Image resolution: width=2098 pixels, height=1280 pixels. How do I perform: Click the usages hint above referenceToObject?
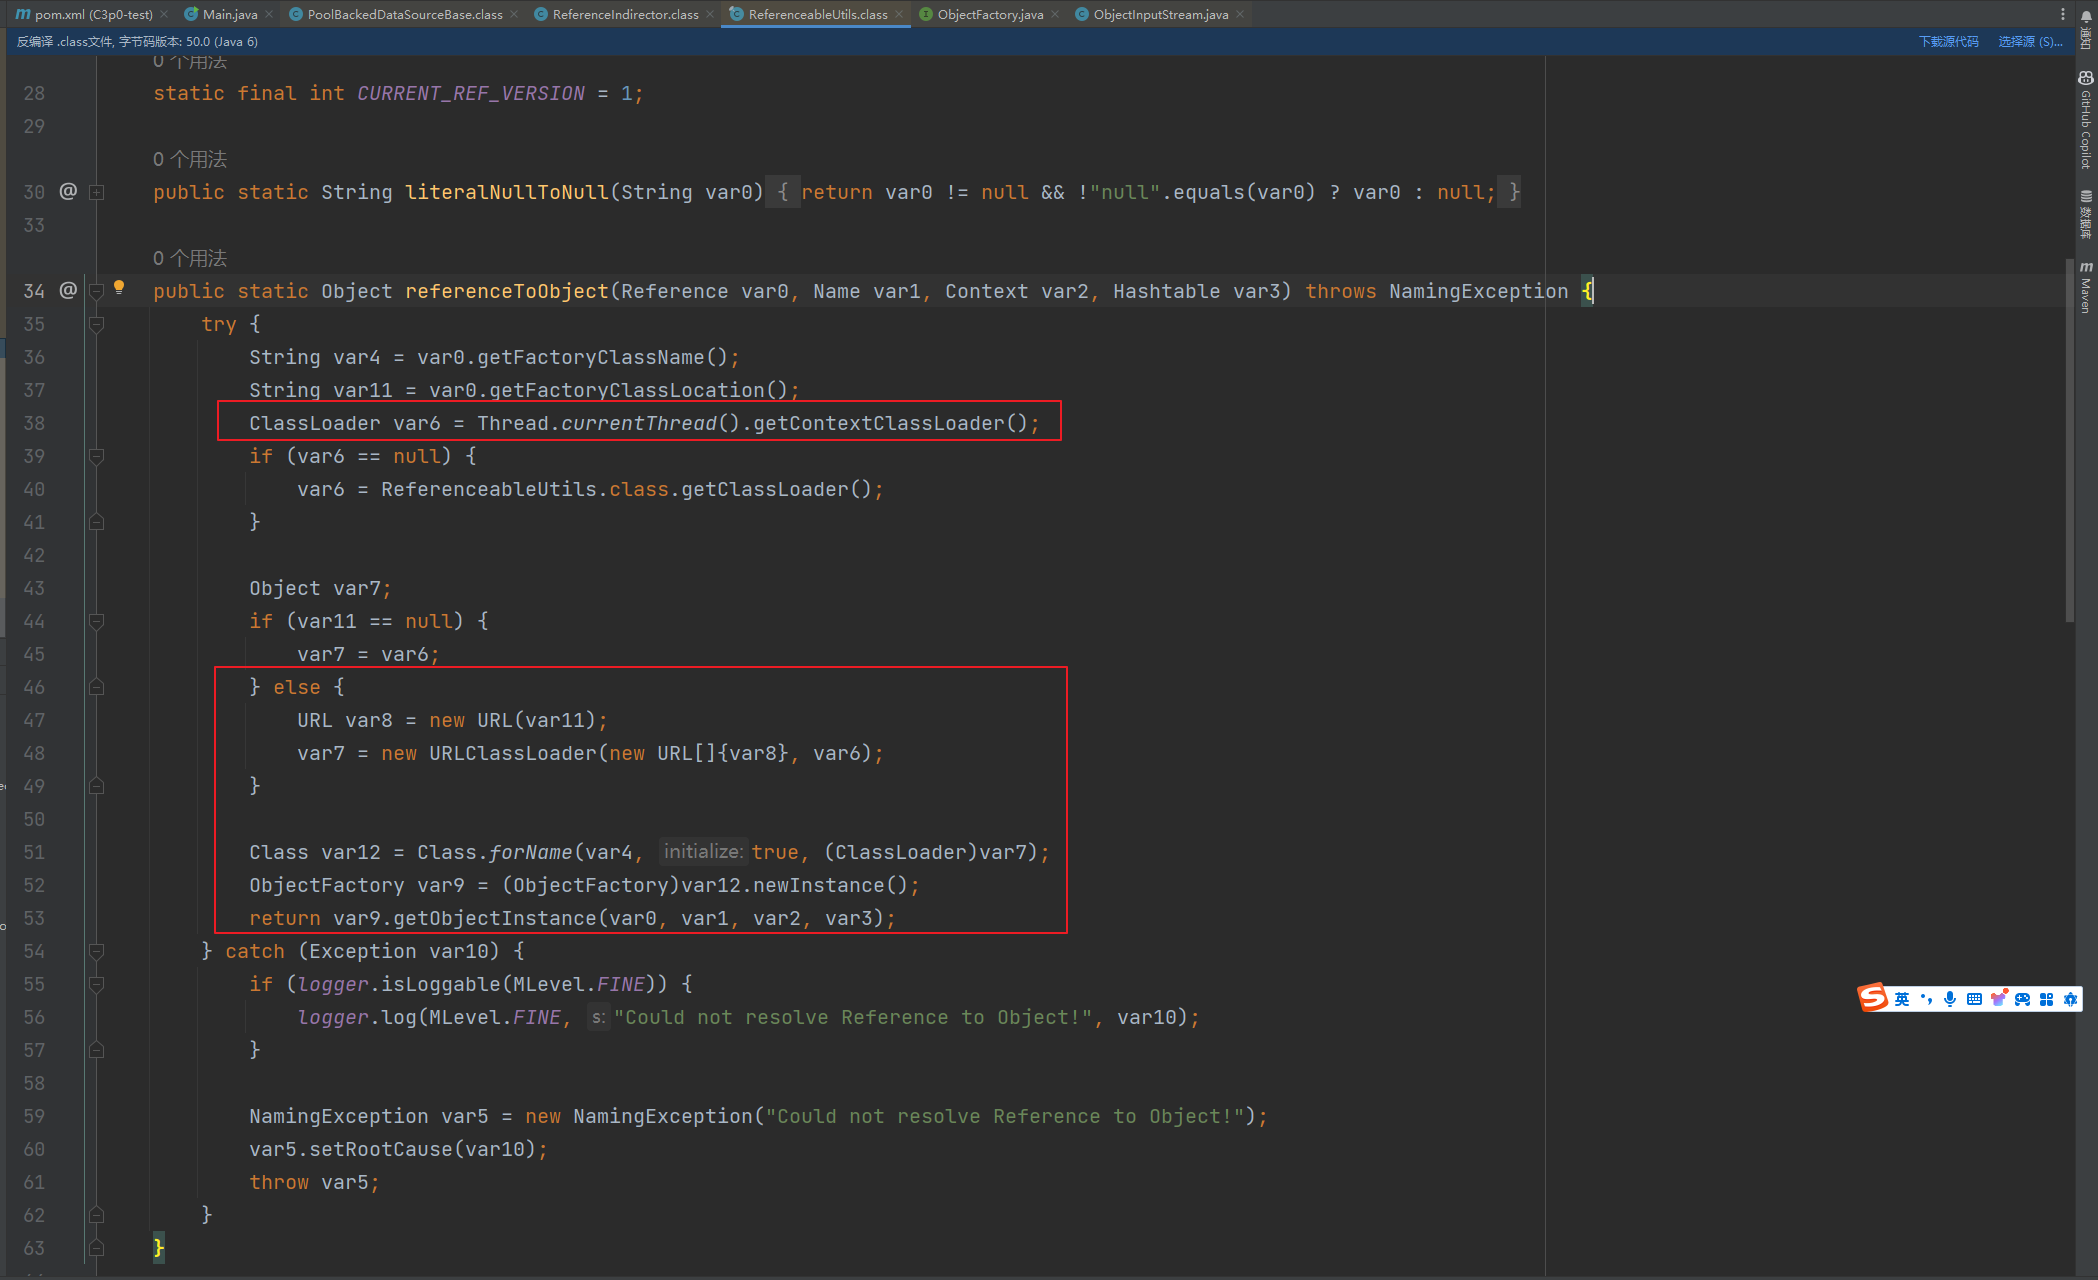[x=190, y=258]
